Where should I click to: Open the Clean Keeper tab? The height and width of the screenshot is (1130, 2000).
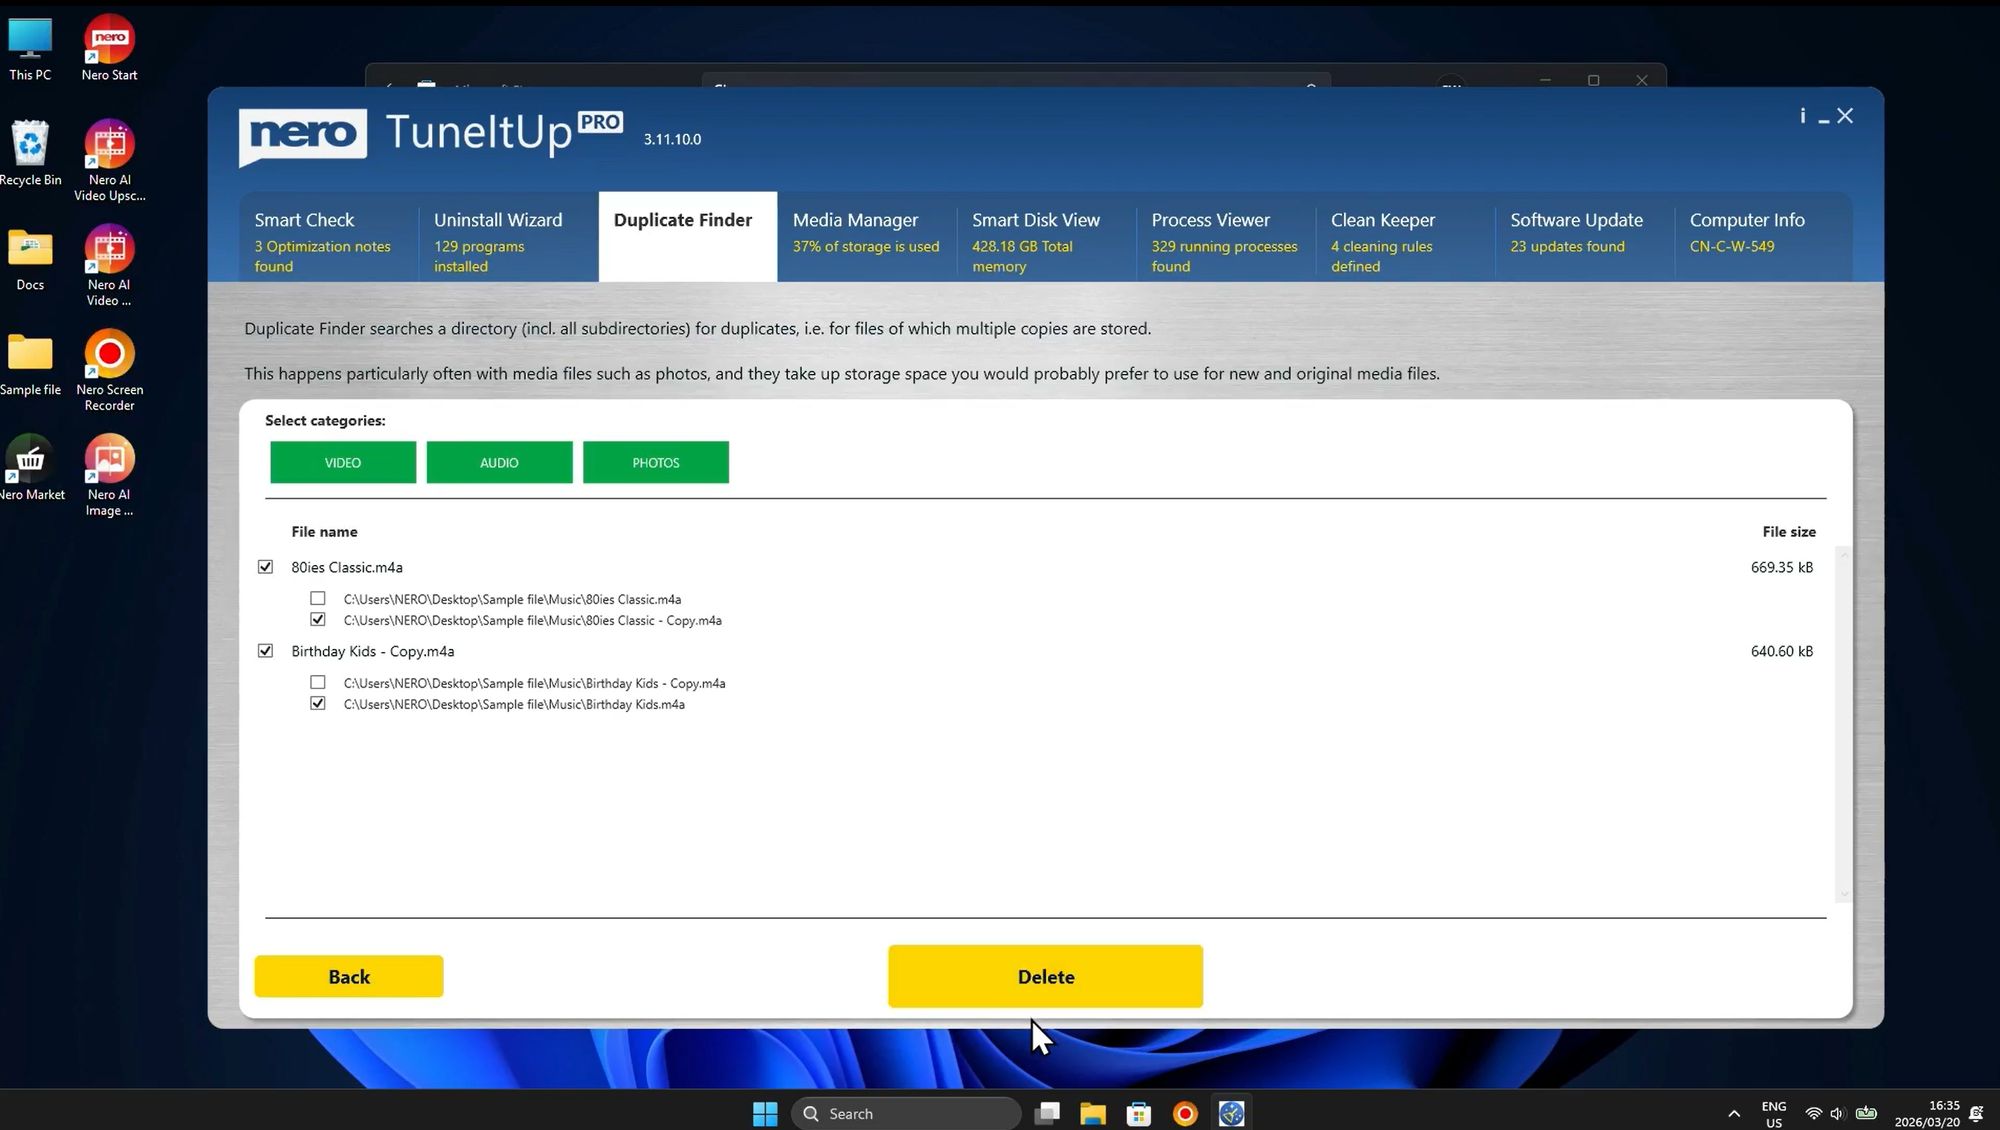tap(1392, 237)
